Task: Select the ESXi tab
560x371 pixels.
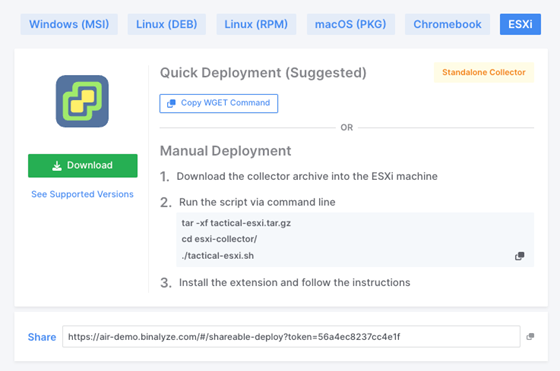Action: coord(520,24)
